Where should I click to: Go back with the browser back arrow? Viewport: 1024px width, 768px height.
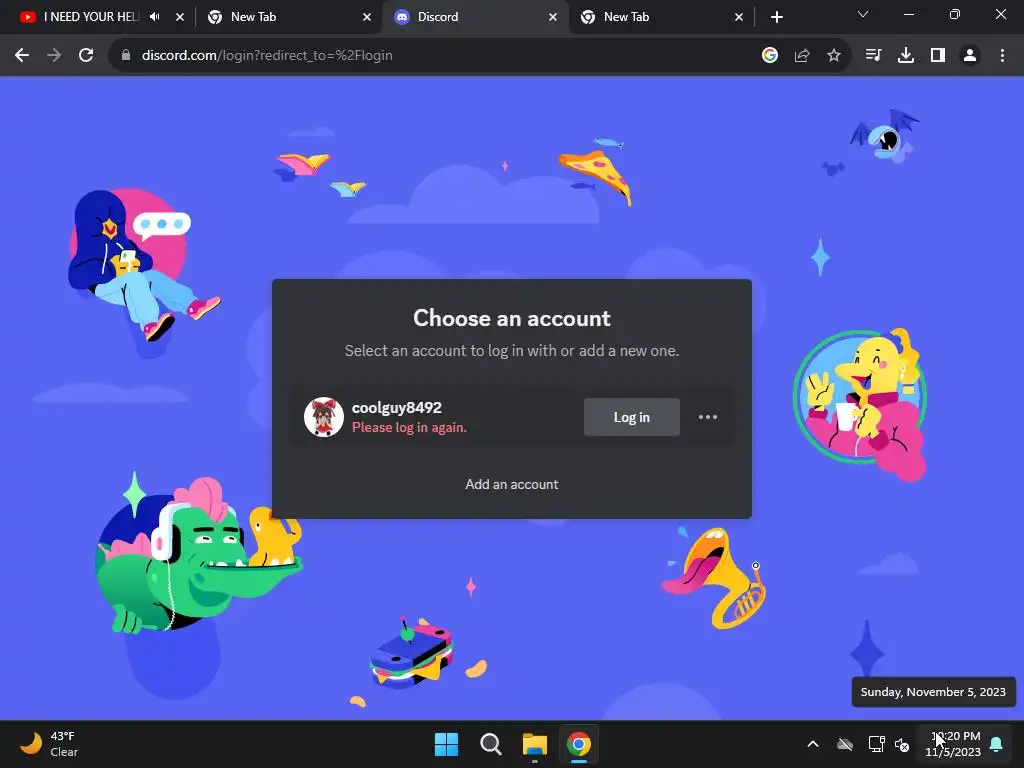(22, 56)
